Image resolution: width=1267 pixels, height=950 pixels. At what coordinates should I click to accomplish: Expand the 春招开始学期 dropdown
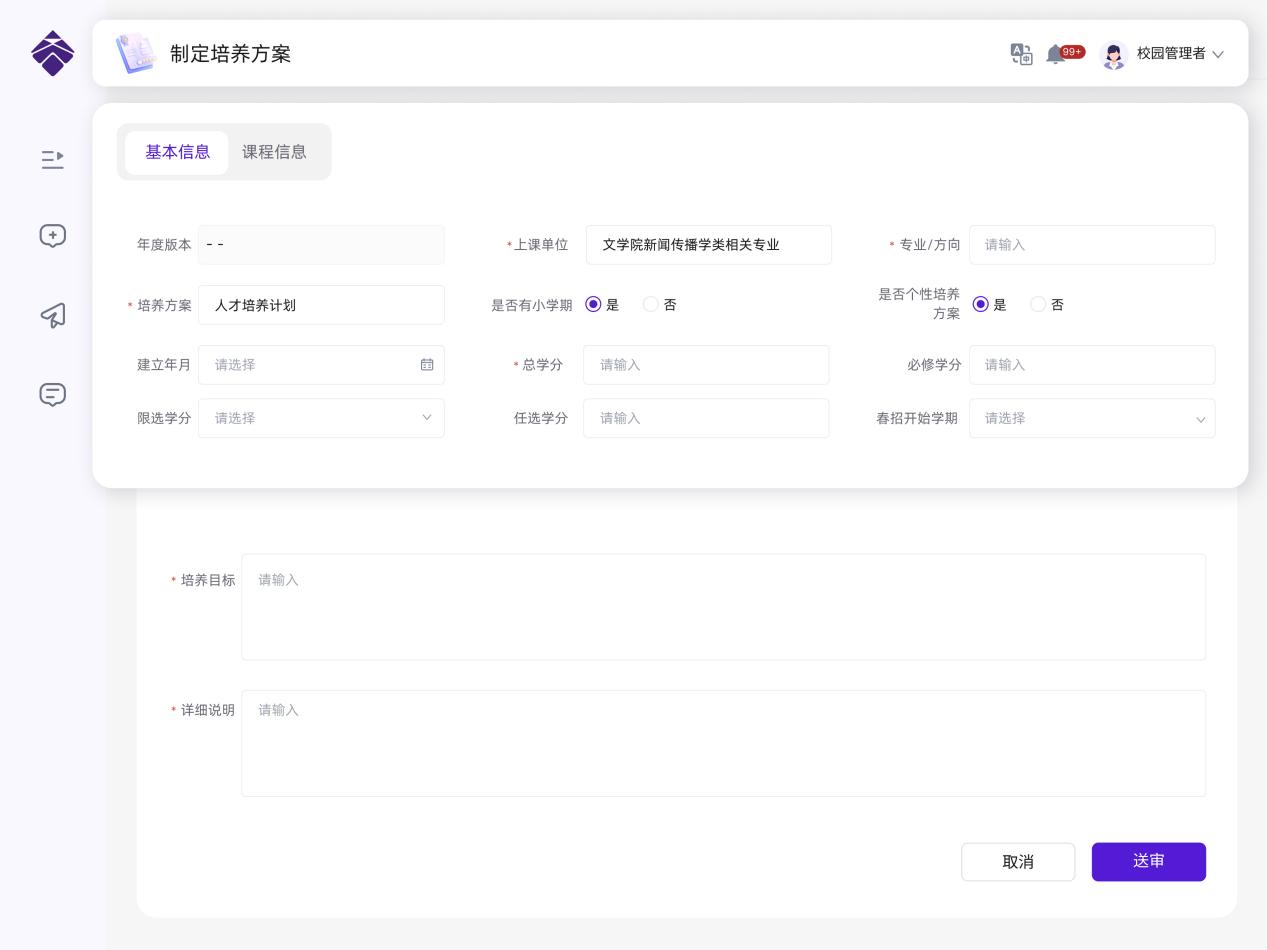pyautogui.click(x=1092, y=418)
